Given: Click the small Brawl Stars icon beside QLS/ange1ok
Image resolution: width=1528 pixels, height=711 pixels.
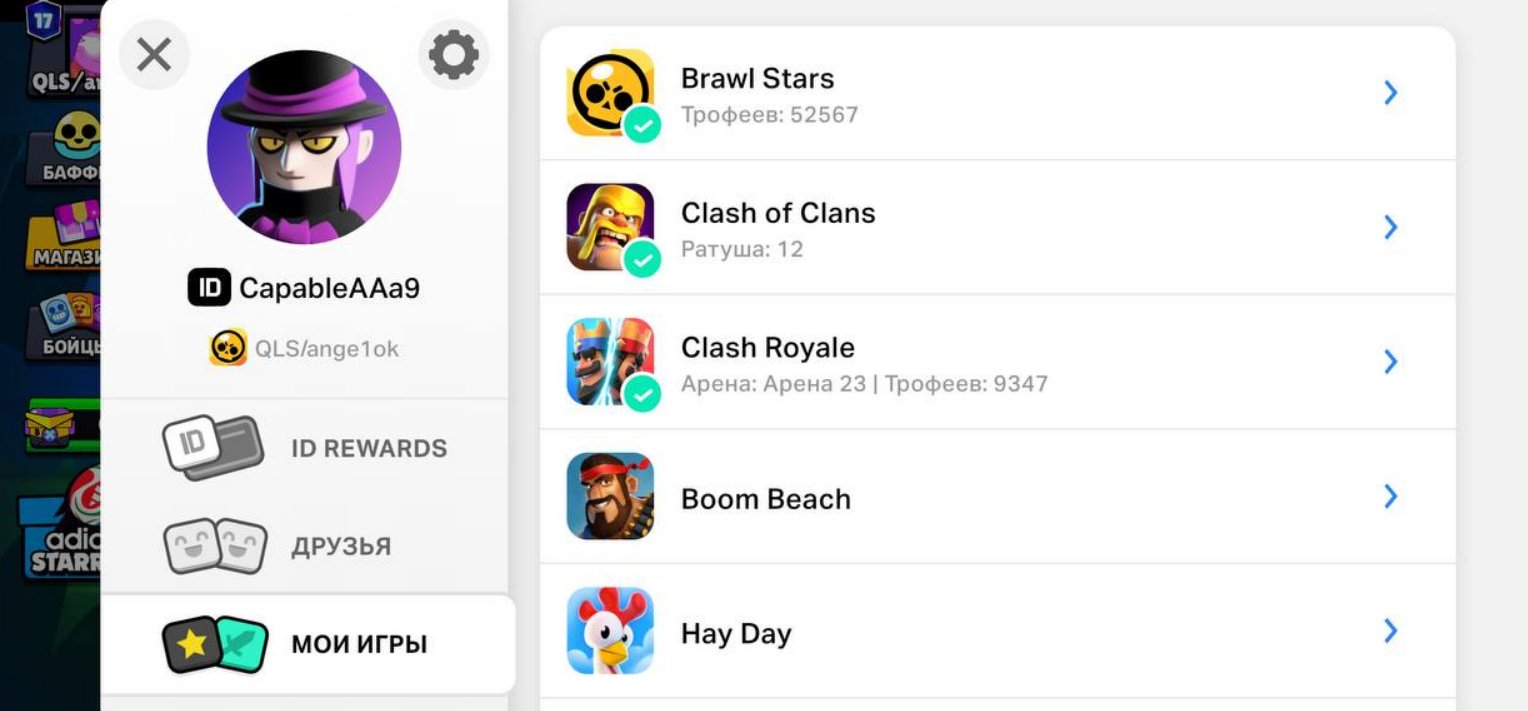Looking at the screenshot, I should tap(228, 348).
